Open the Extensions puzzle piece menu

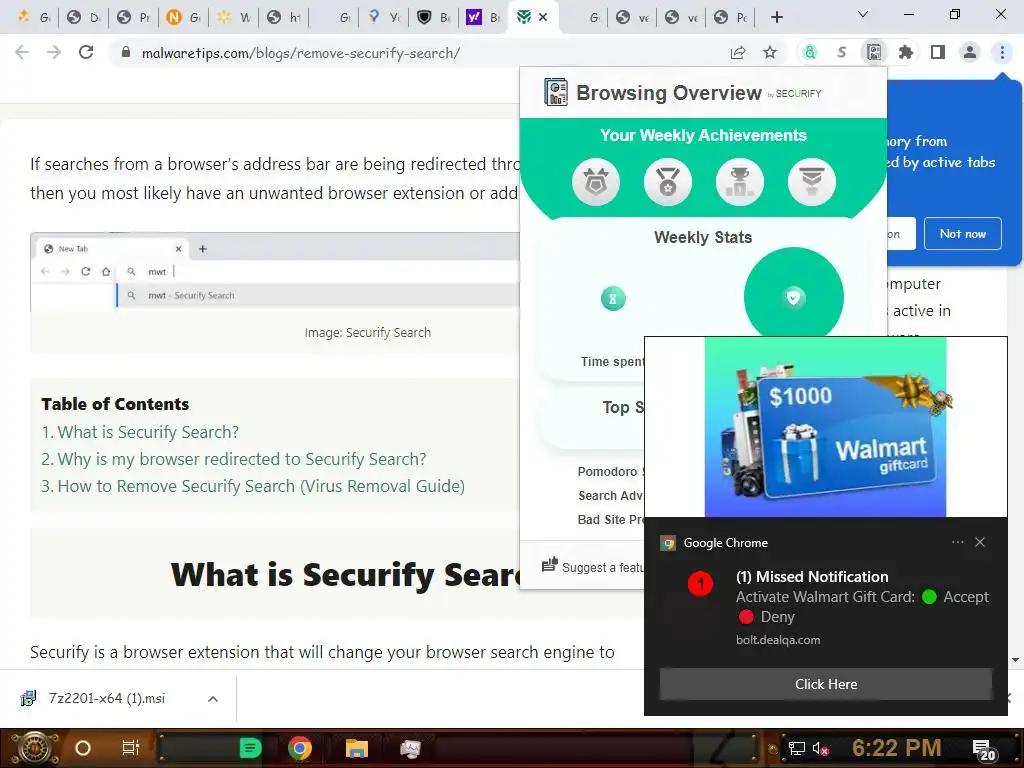[x=906, y=52]
